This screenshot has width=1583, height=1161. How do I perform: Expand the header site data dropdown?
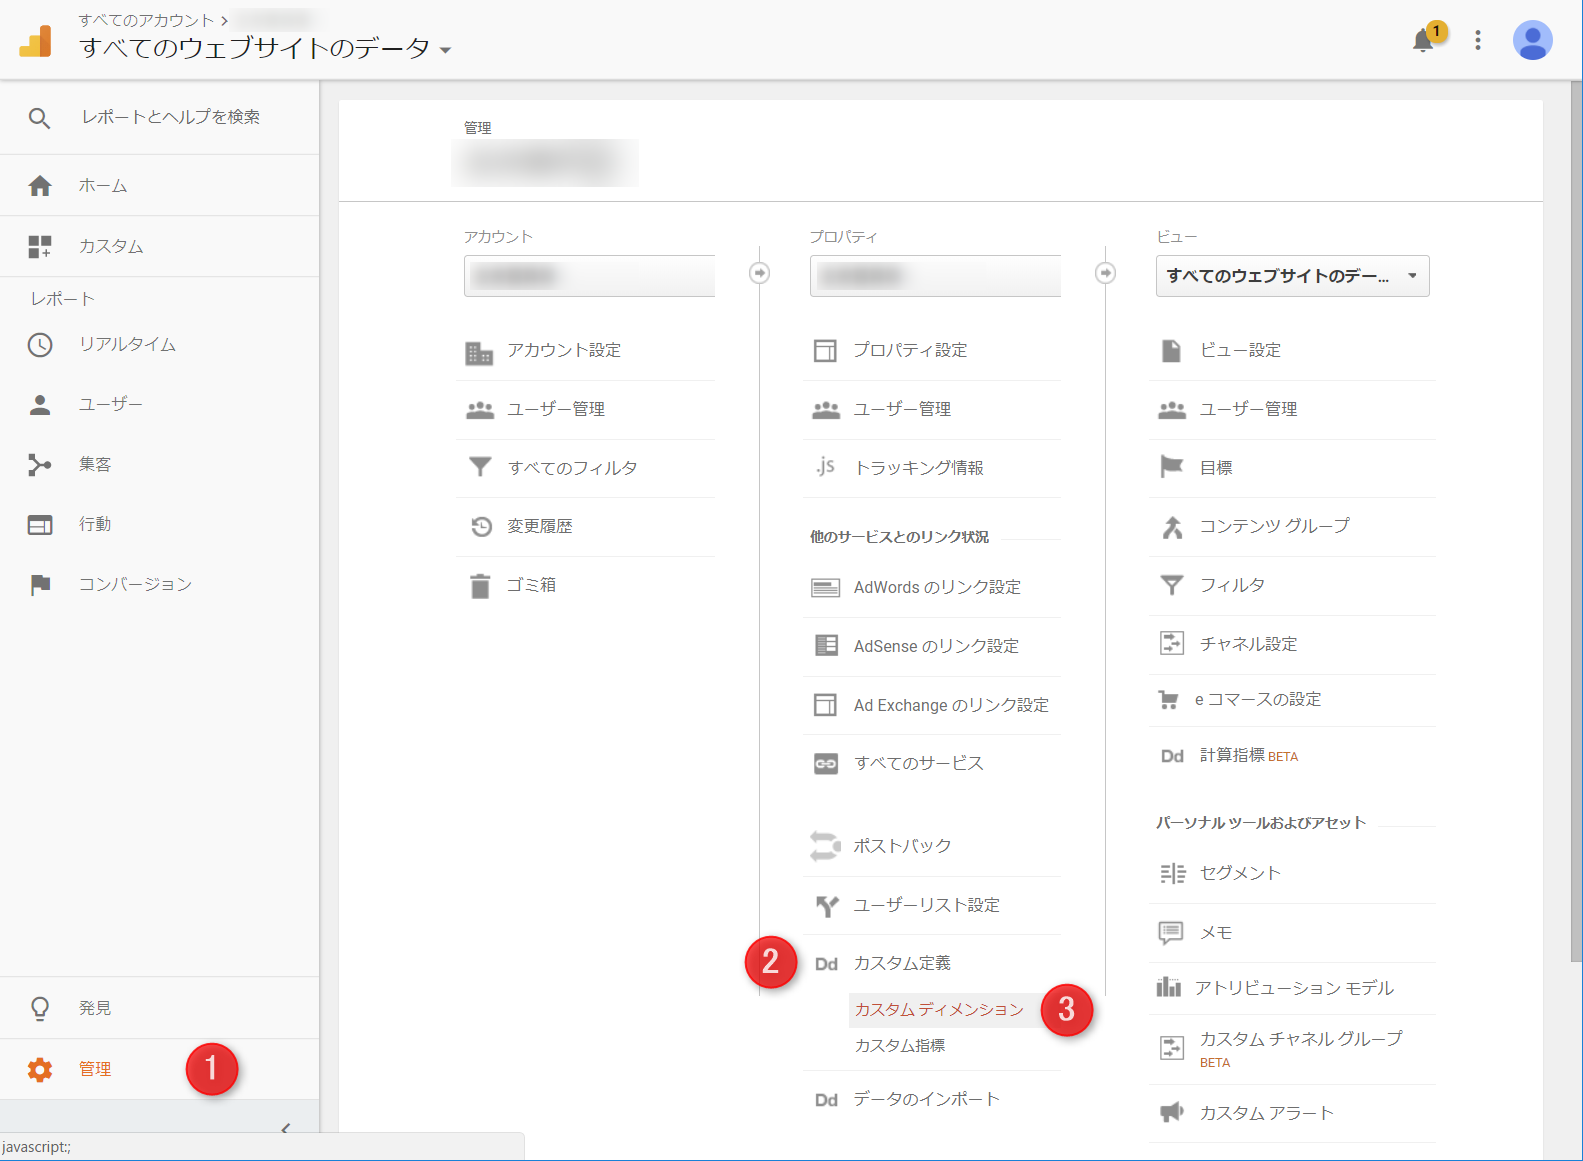pyautogui.click(x=445, y=50)
